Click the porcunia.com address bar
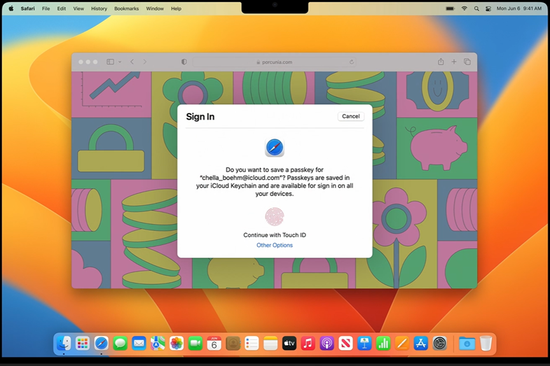This screenshot has width=550, height=366. [275, 62]
